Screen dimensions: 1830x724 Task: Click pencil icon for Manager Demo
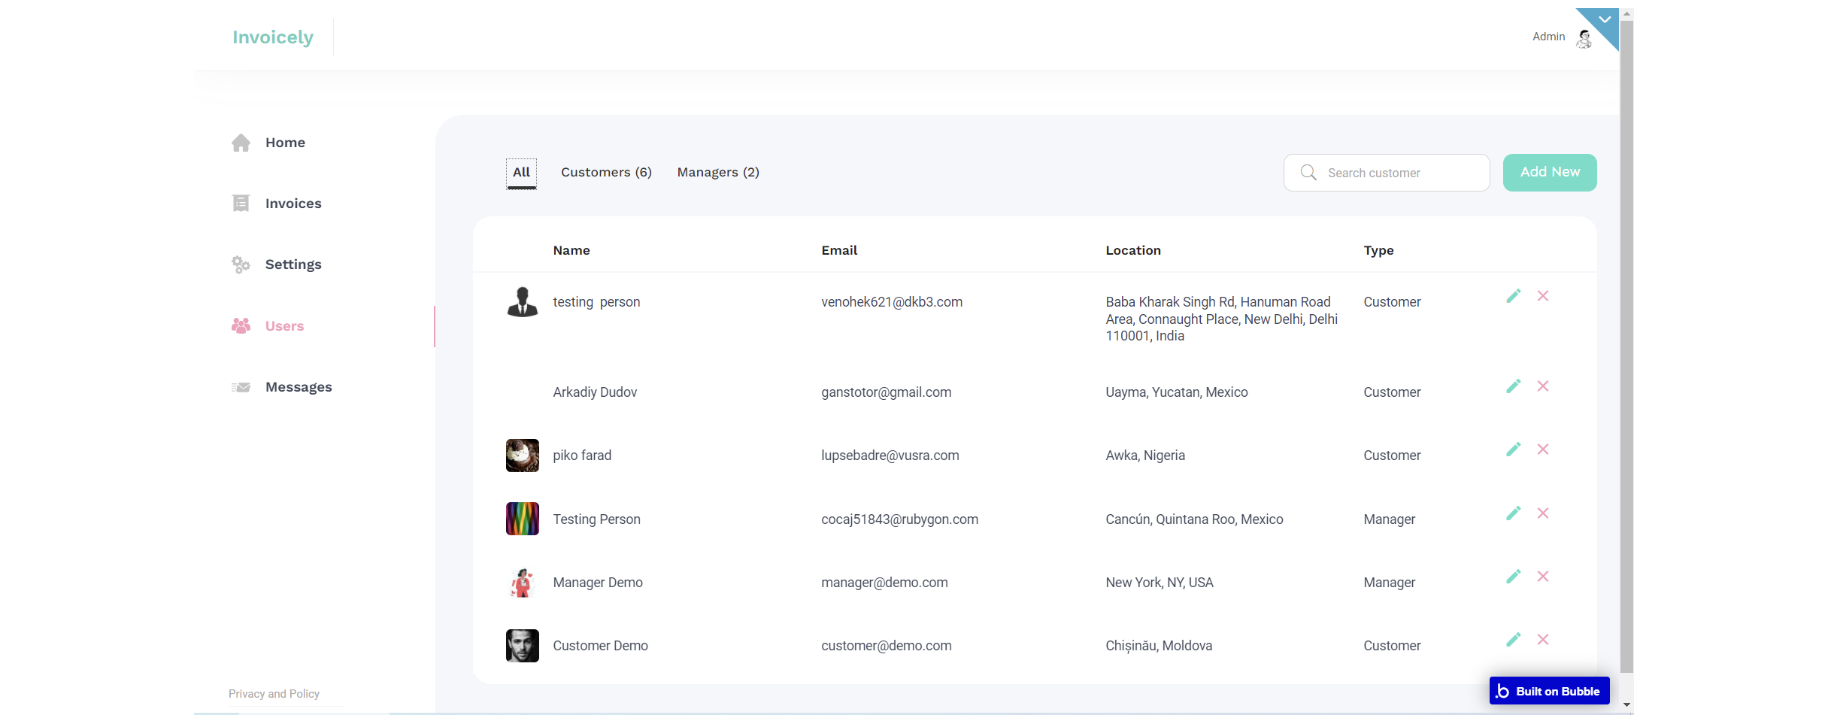(1513, 576)
